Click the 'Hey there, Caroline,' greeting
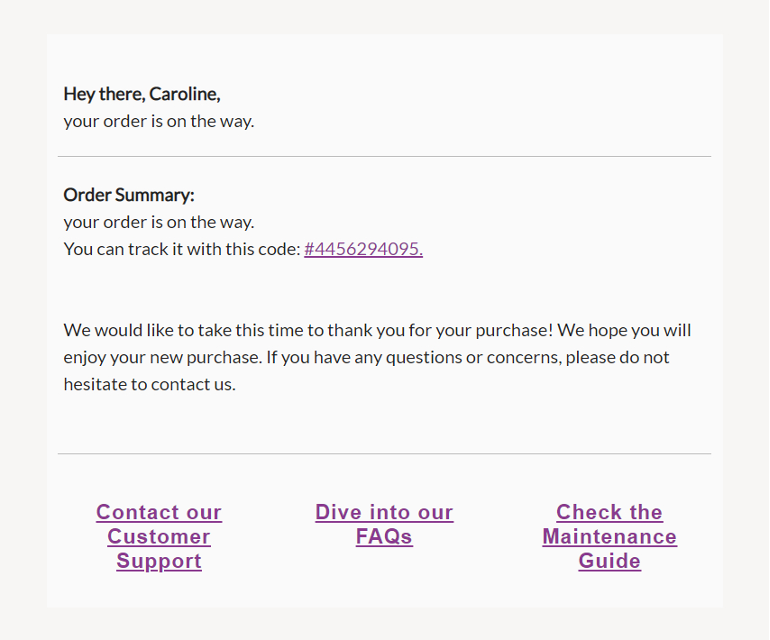 coord(142,94)
